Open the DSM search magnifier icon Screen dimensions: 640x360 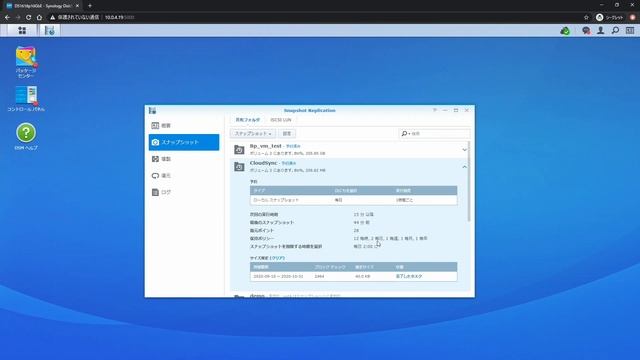(x=615, y=31)
